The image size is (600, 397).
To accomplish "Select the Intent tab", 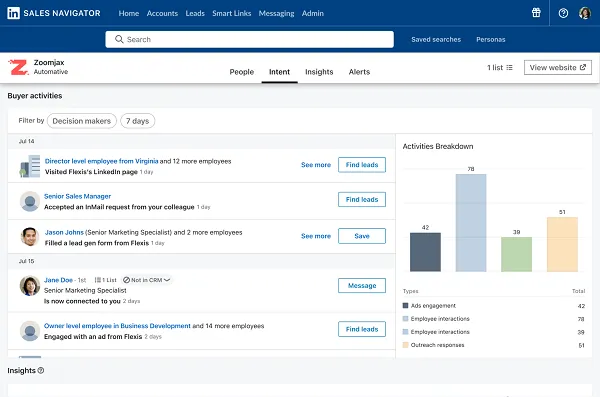I will pyautogui.click(x=279, y=72).
